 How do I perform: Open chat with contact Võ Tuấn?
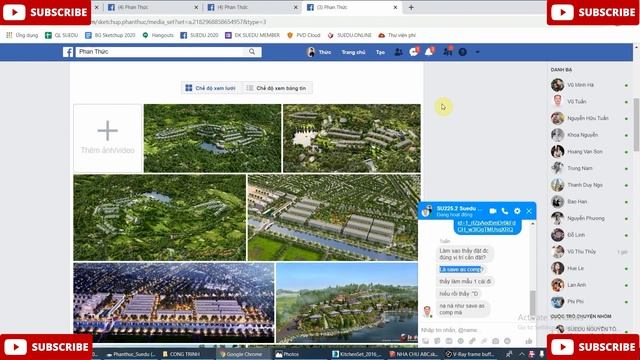pyautogui.click(x=590, y=102)
